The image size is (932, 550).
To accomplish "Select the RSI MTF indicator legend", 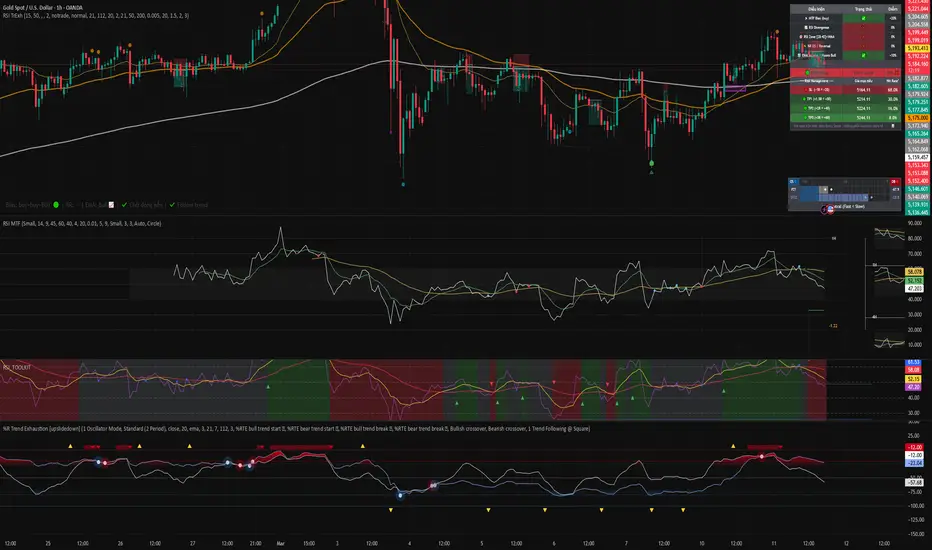I will click(82, 224).
